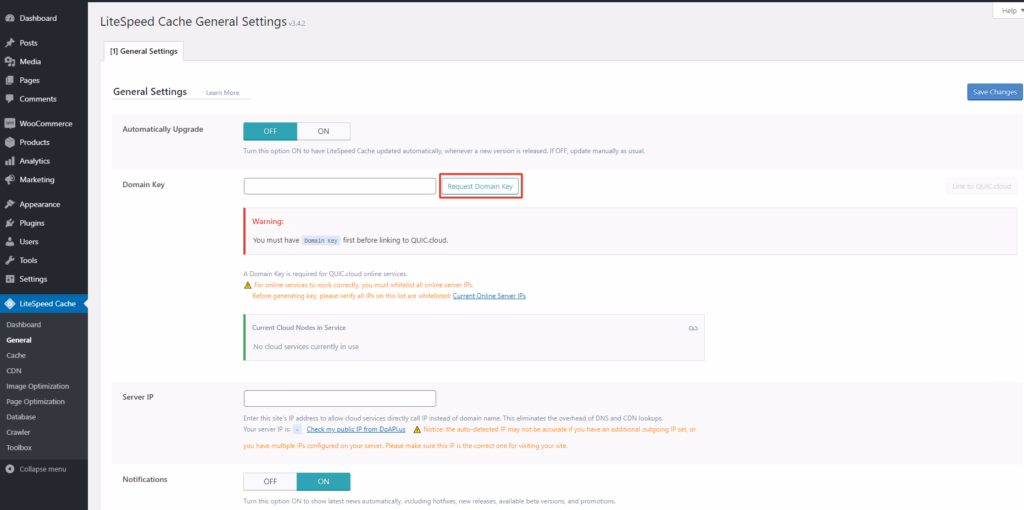Open the Learn More link
The image size is (1024, 510).
click(223, 93)
